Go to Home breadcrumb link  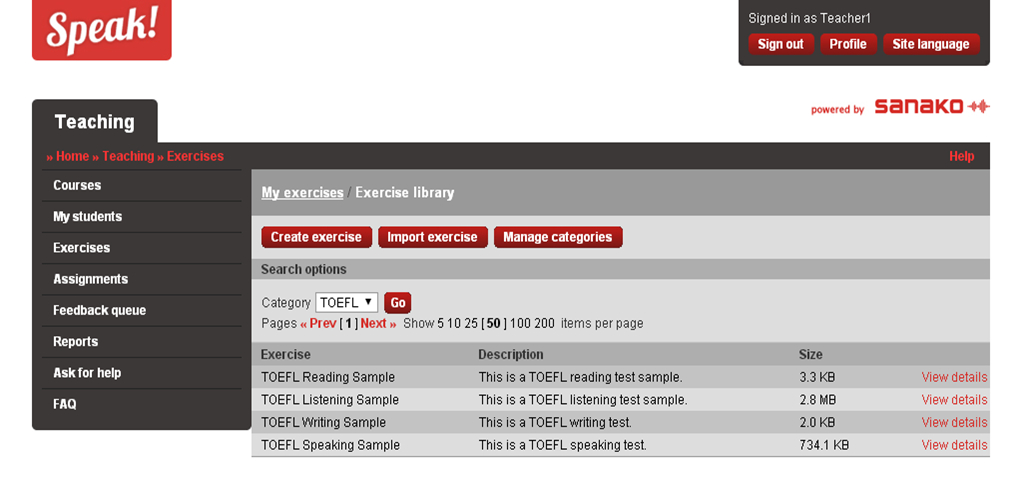point(72,156)
